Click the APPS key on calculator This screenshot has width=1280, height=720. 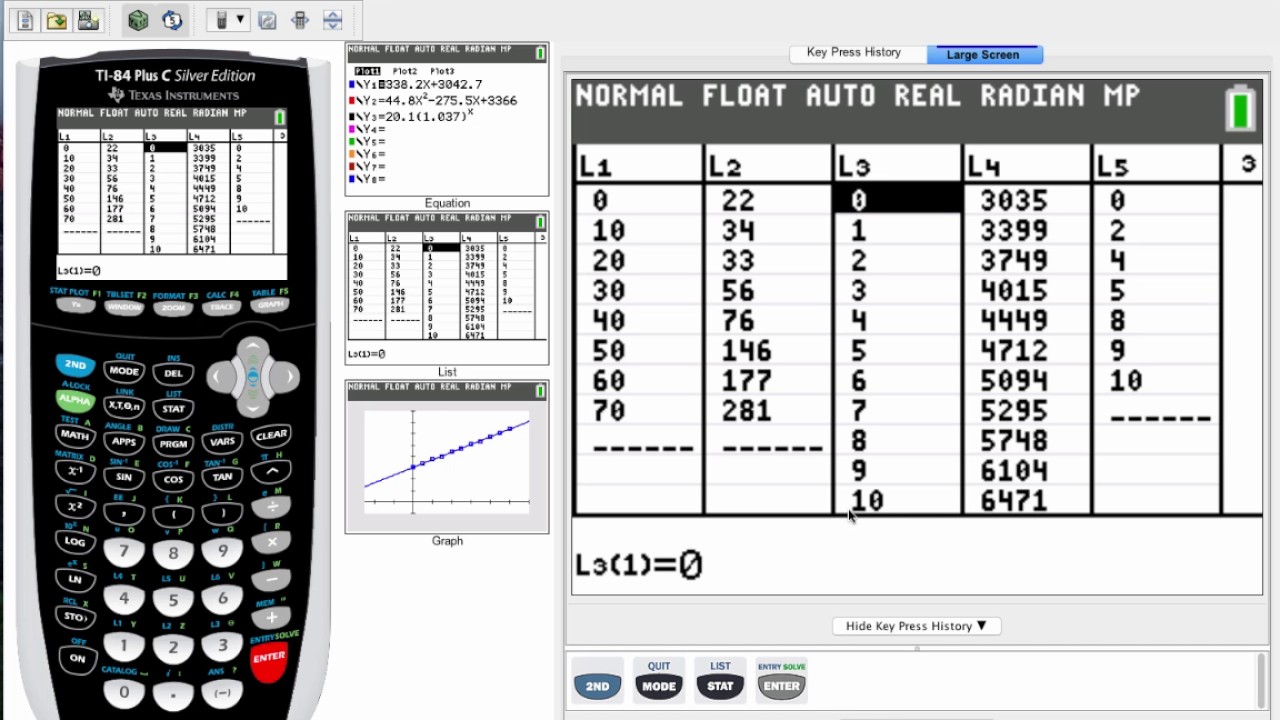(124, 441)
